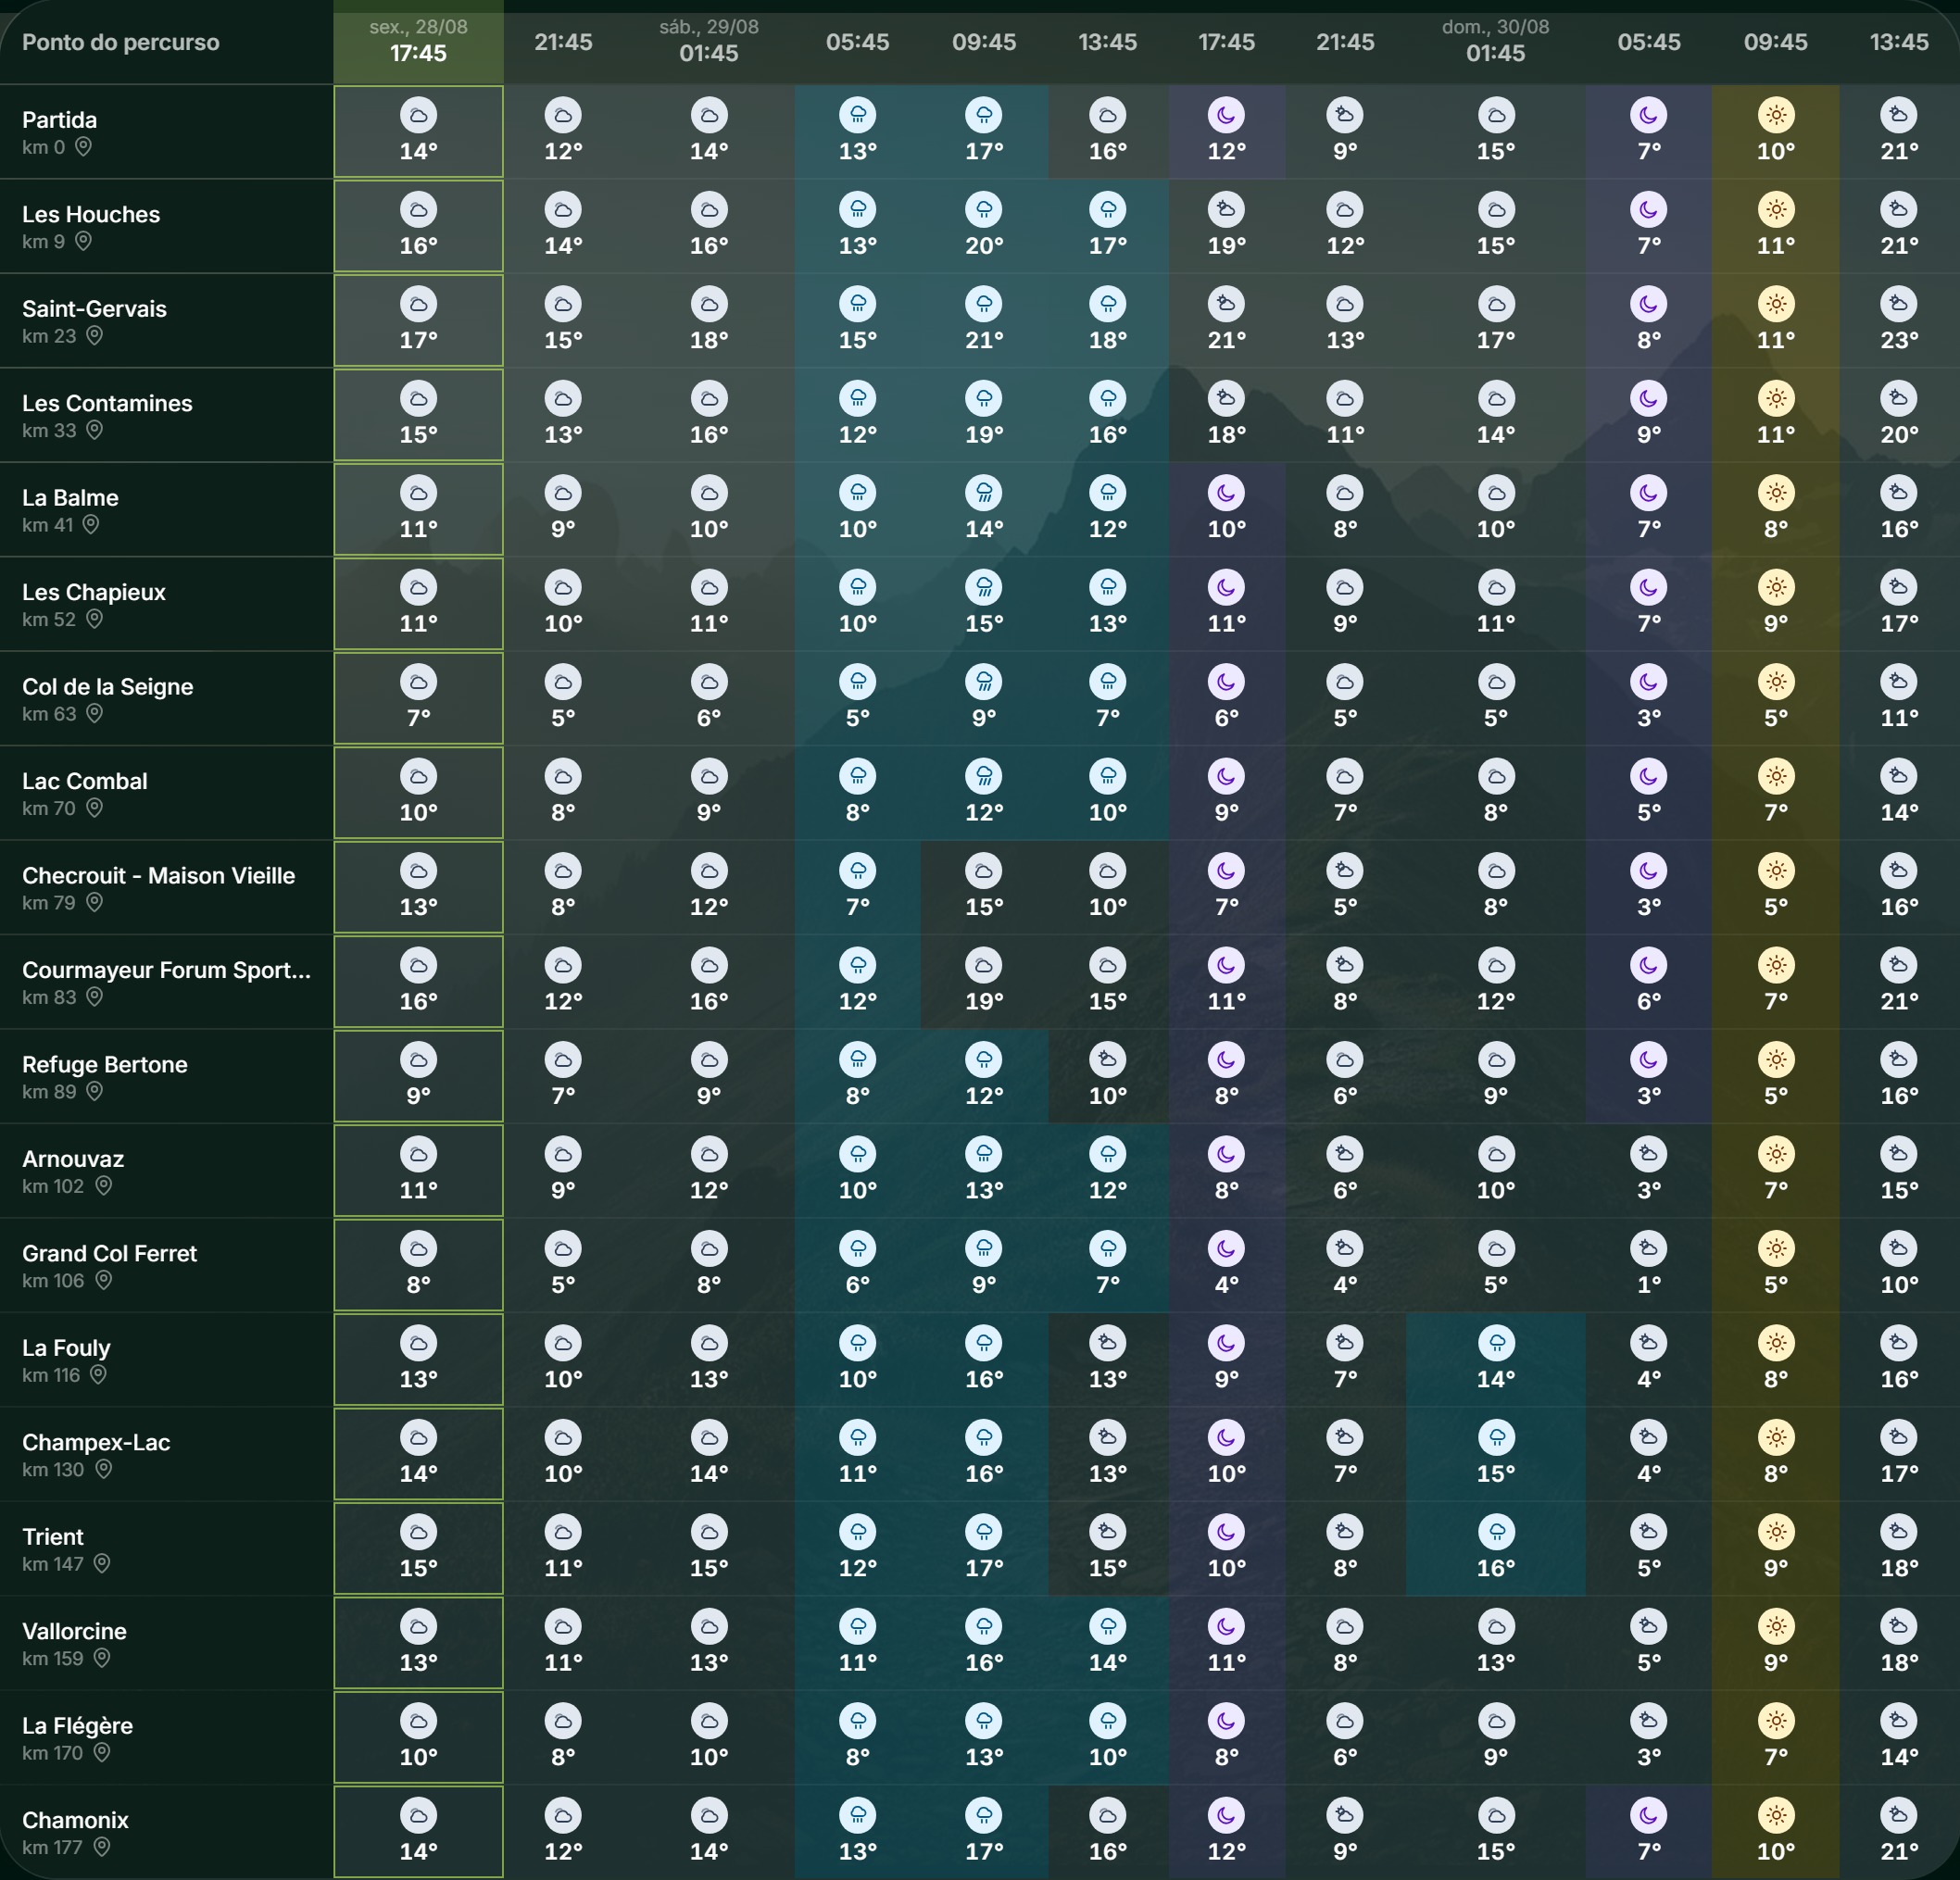Image resolution: width=1960 pixels, height=1880 pixels.
Task: Click the pin icon beside Champex-Lac km 130
Action: click(103, 1470)
